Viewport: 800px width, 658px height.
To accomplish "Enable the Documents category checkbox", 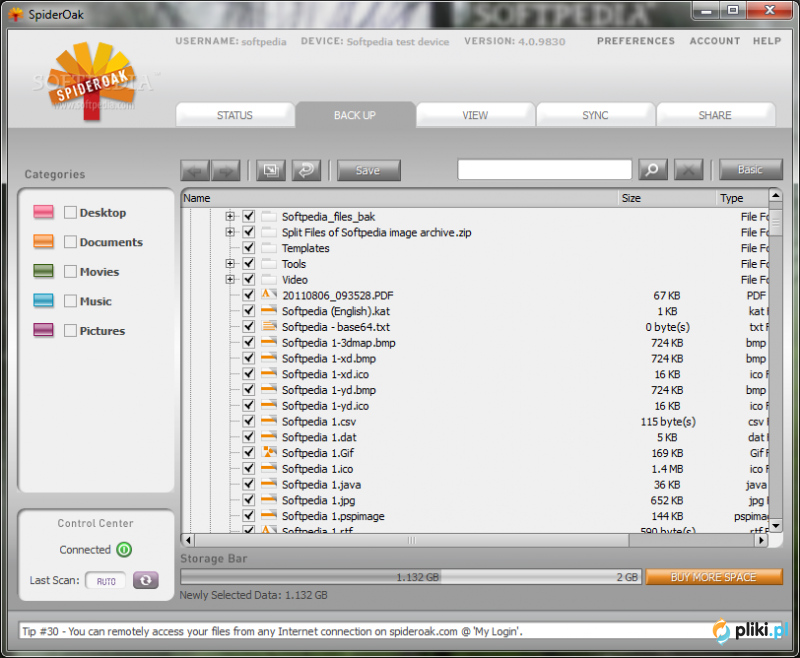I will [x=70, y=242].
